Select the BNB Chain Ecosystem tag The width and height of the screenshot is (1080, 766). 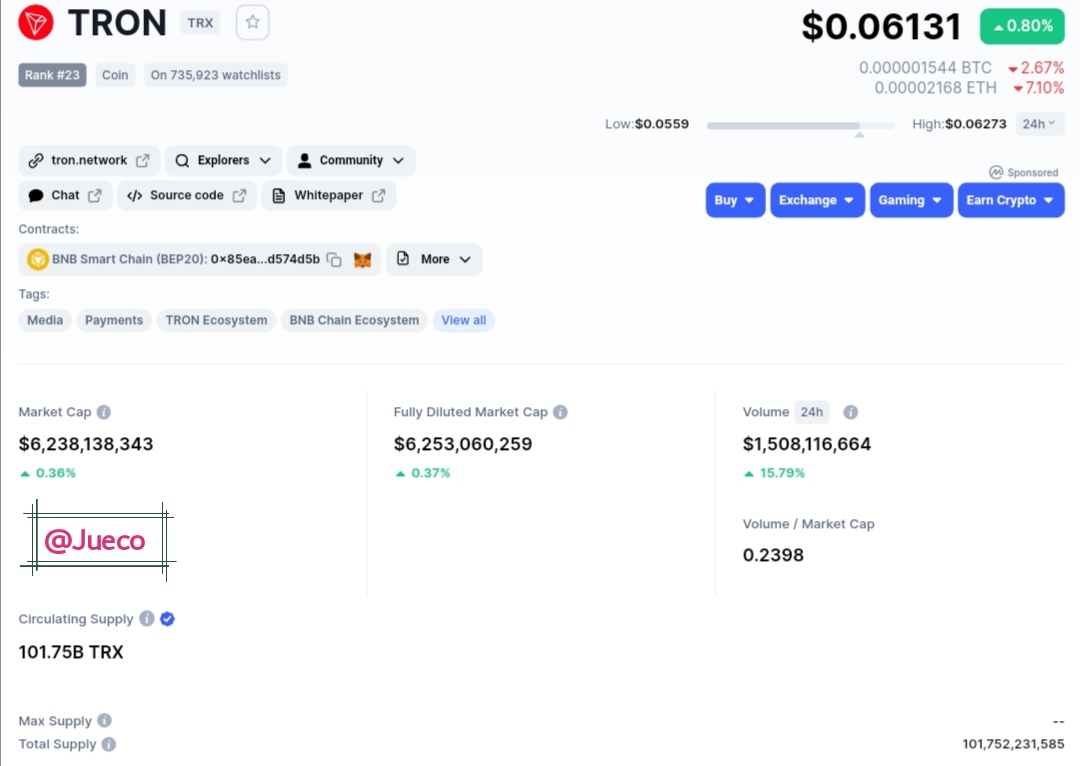pyautogui.click(x=354, y=320)
